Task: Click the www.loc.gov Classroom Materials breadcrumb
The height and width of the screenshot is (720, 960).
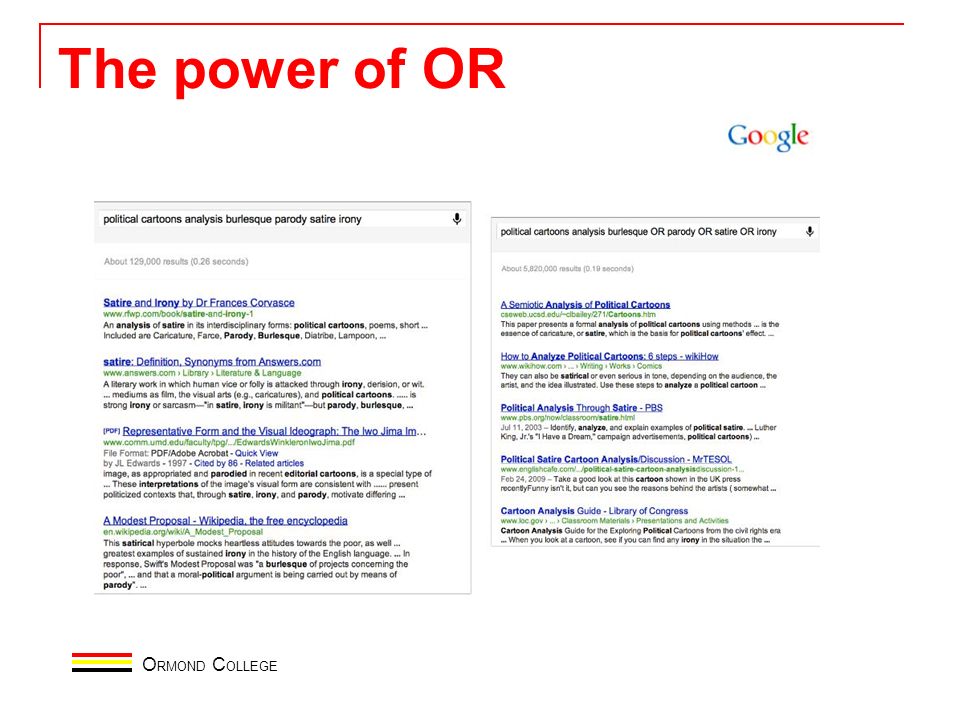Action: tap(614, 520)
